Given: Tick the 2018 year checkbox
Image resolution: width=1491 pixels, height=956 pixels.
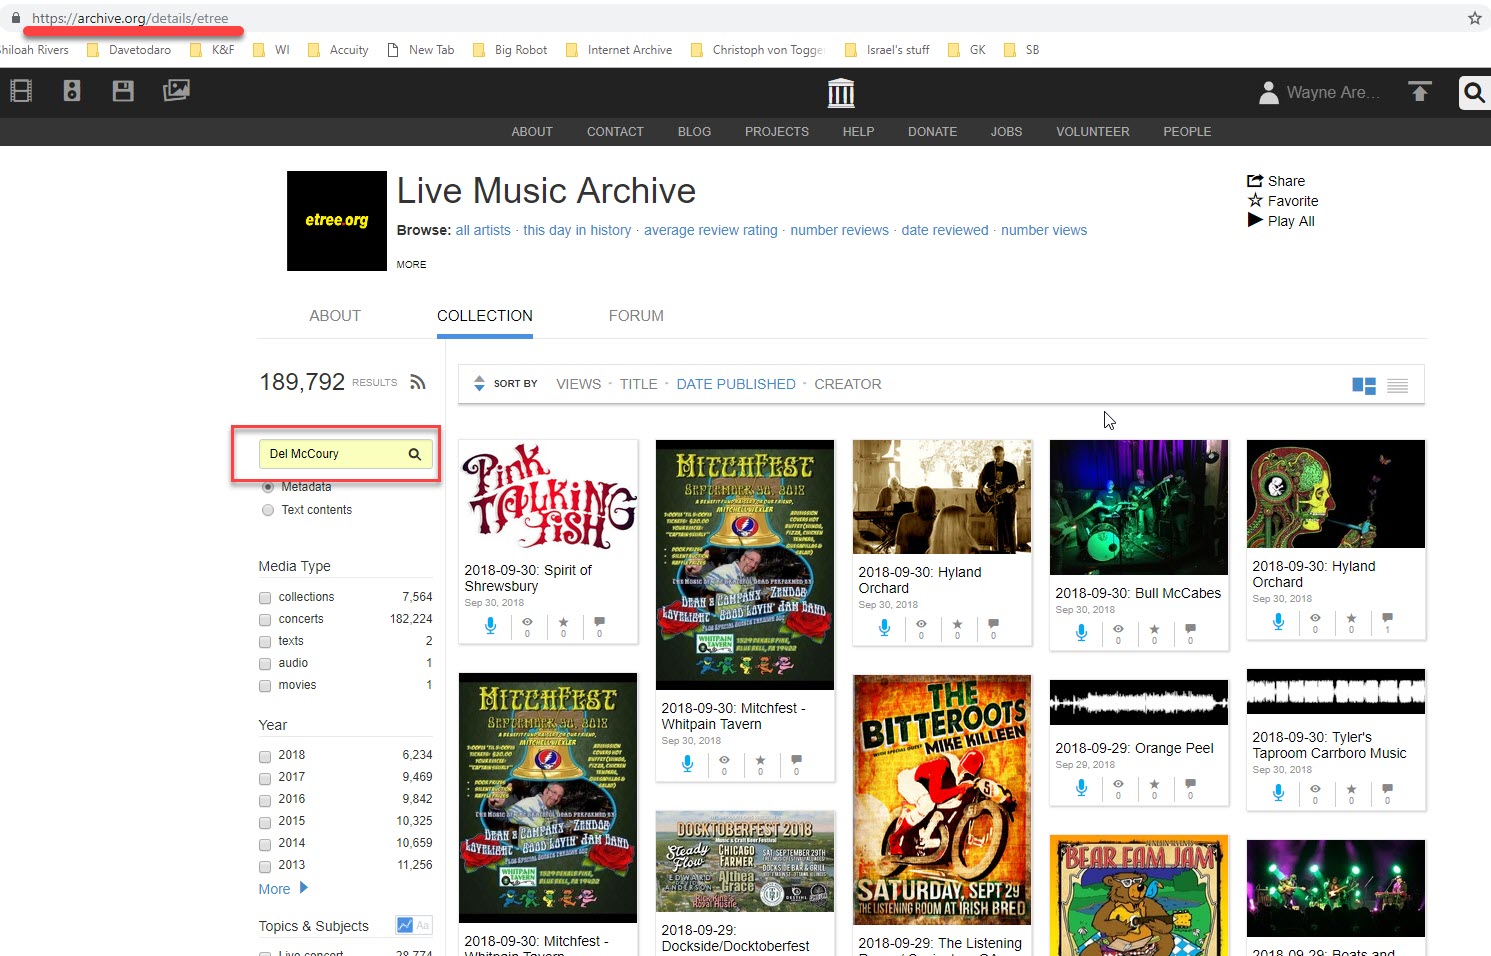Looking at the screenshot, I should (266, 756).
